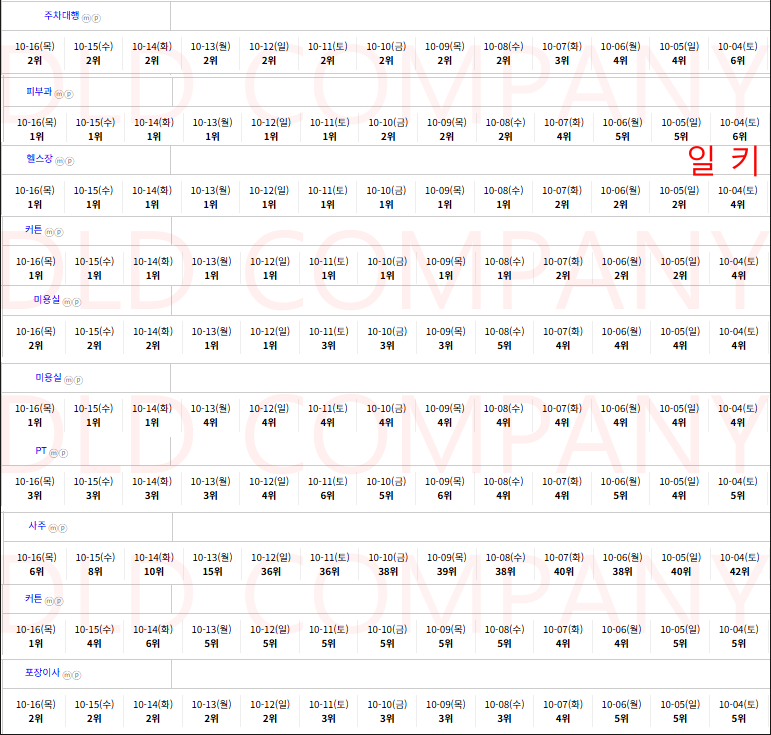Click m icon of 미용실 ranked 1위 on 10-16
Image resolution: width=771 pixels, height=735 pixels.
68,380
